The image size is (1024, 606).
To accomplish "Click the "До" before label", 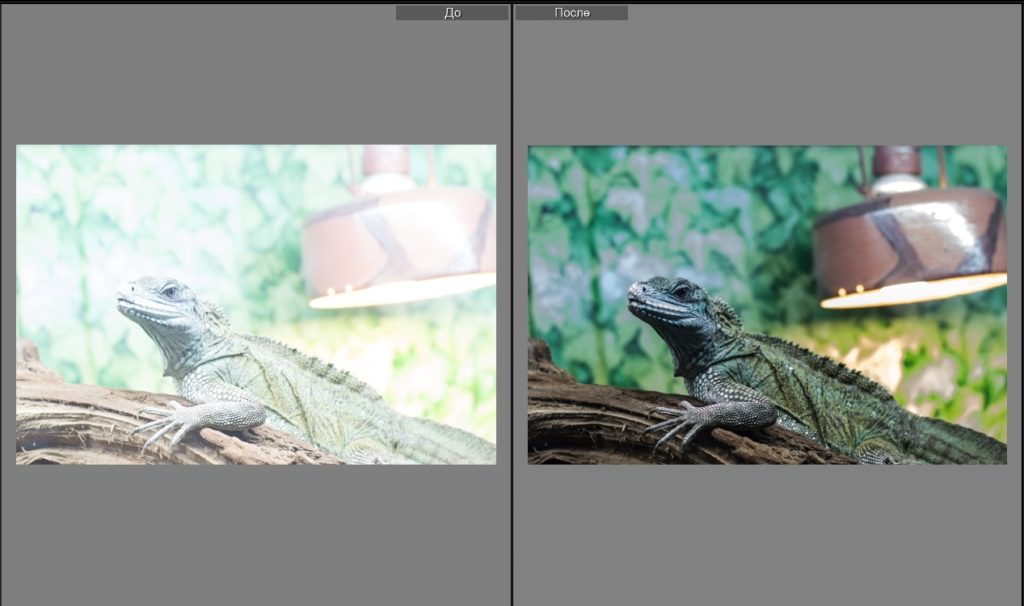I will 452,13.
